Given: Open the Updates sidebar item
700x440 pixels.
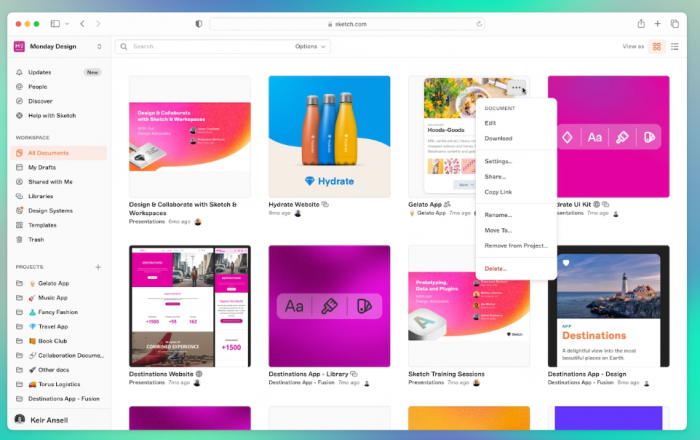Looking at the screenshot, I should (58, 72).
